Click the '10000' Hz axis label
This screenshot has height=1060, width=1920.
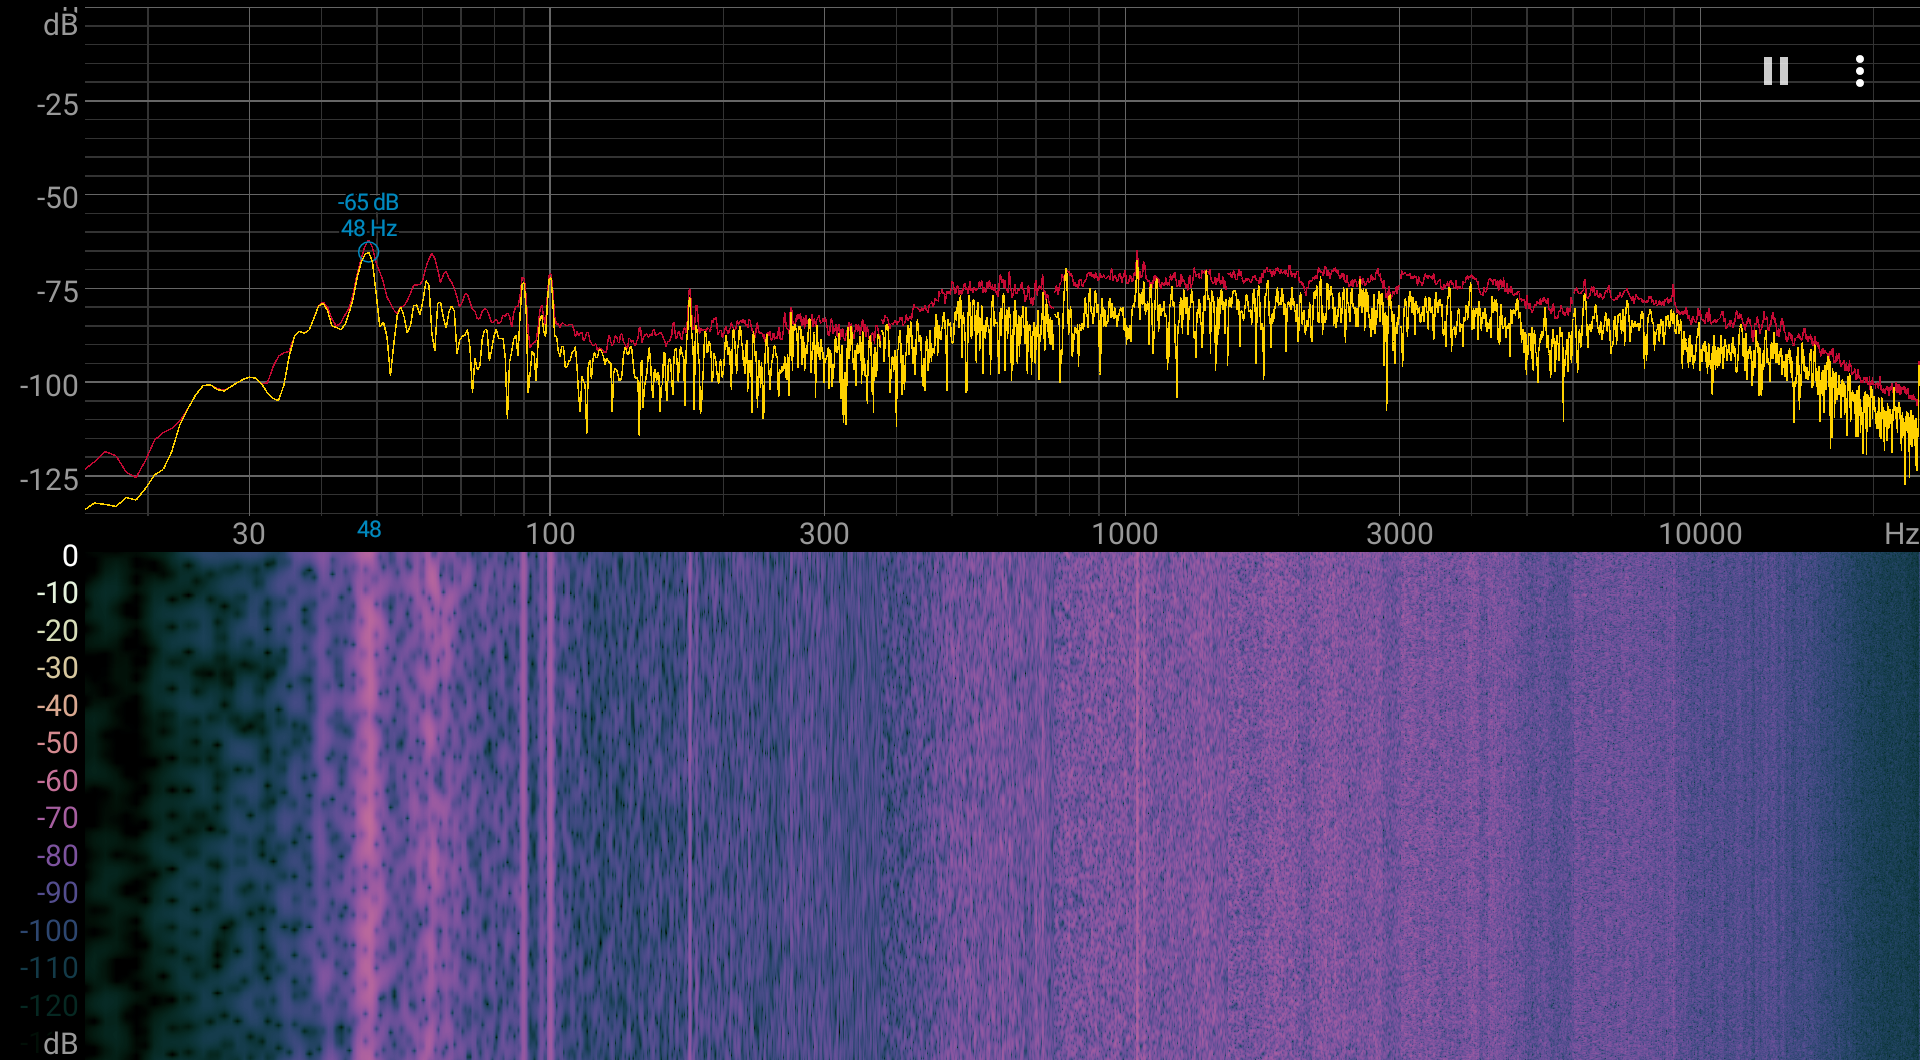[1700, 533]
